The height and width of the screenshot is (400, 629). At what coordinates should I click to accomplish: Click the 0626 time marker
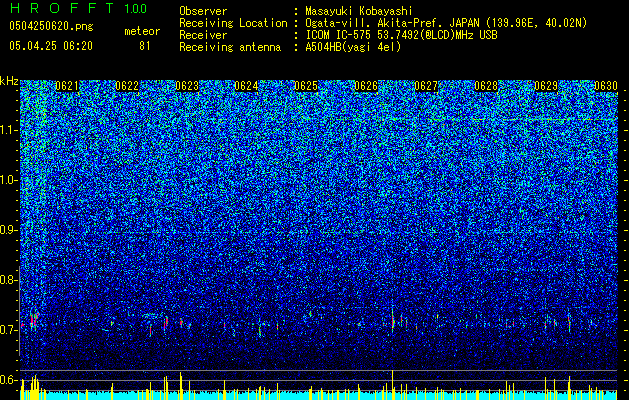click(x=366, y=86)
